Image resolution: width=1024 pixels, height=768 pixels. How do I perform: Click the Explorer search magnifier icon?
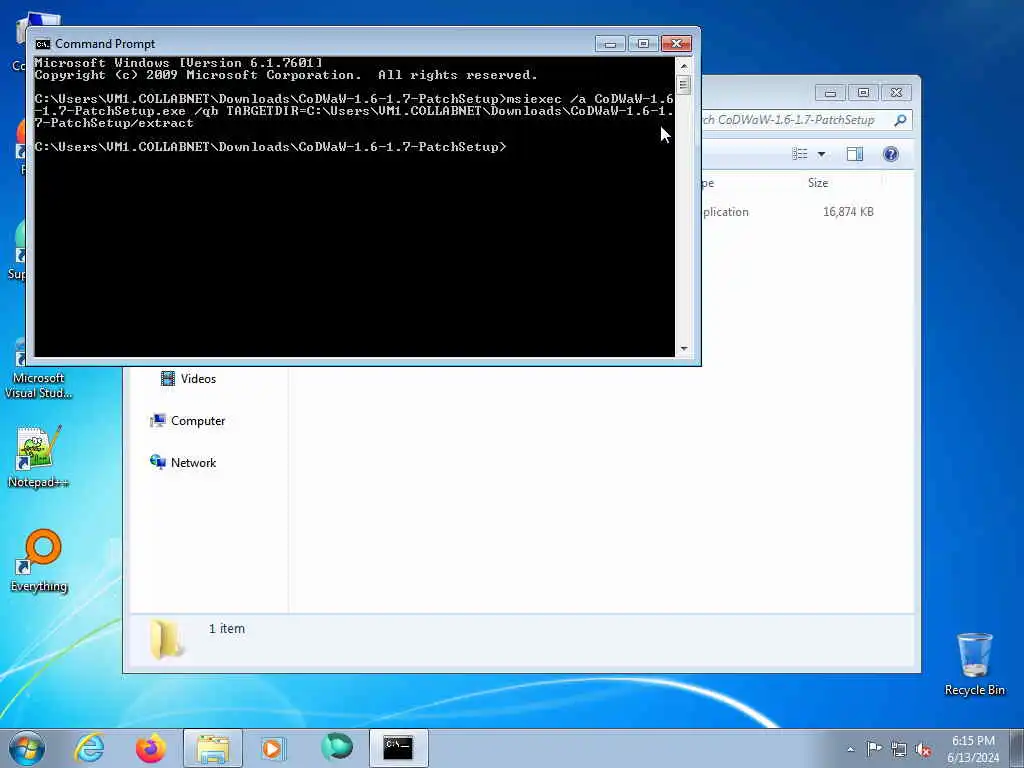coord(900,120)
